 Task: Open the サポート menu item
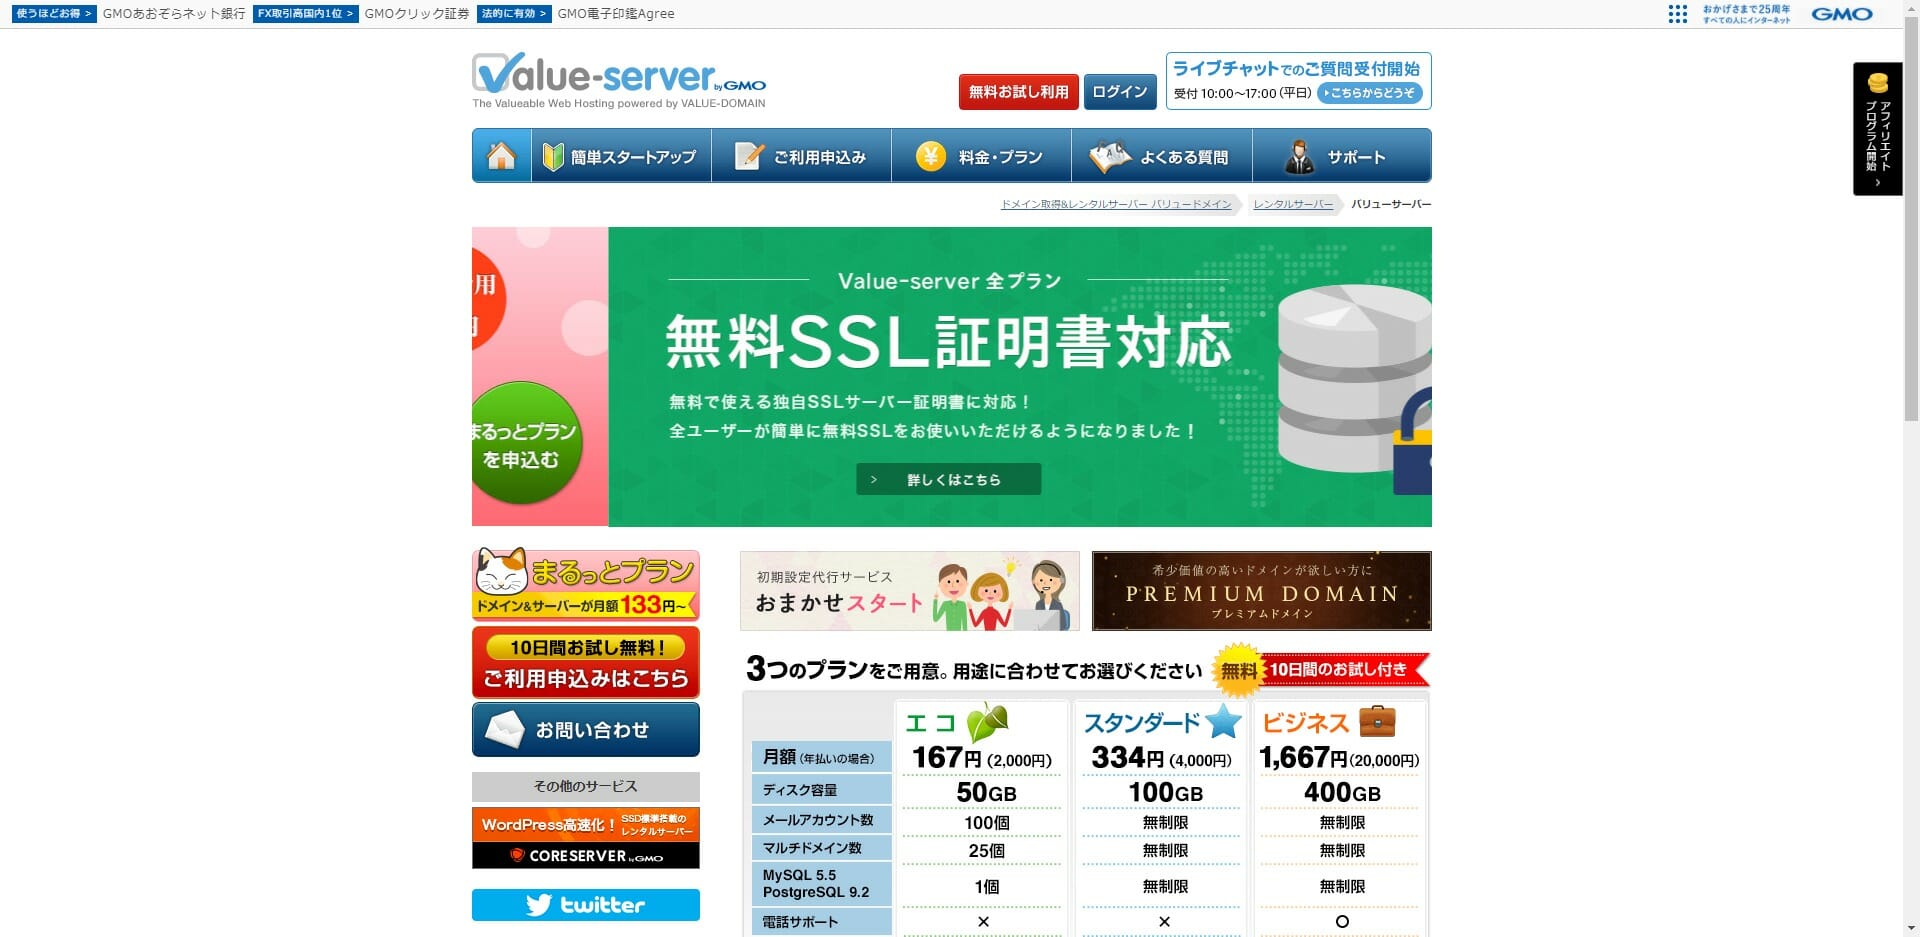[1341, 156]
